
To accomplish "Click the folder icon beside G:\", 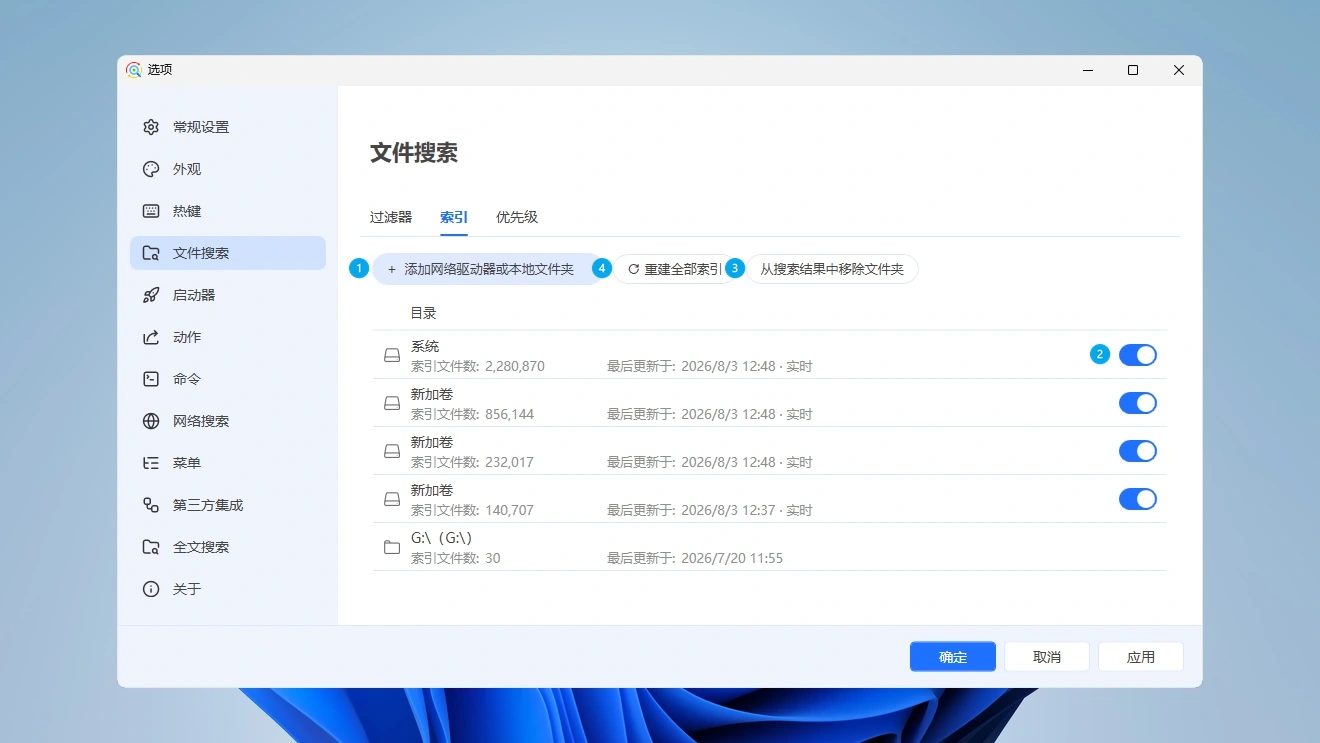I will click(x=392, y=547).
